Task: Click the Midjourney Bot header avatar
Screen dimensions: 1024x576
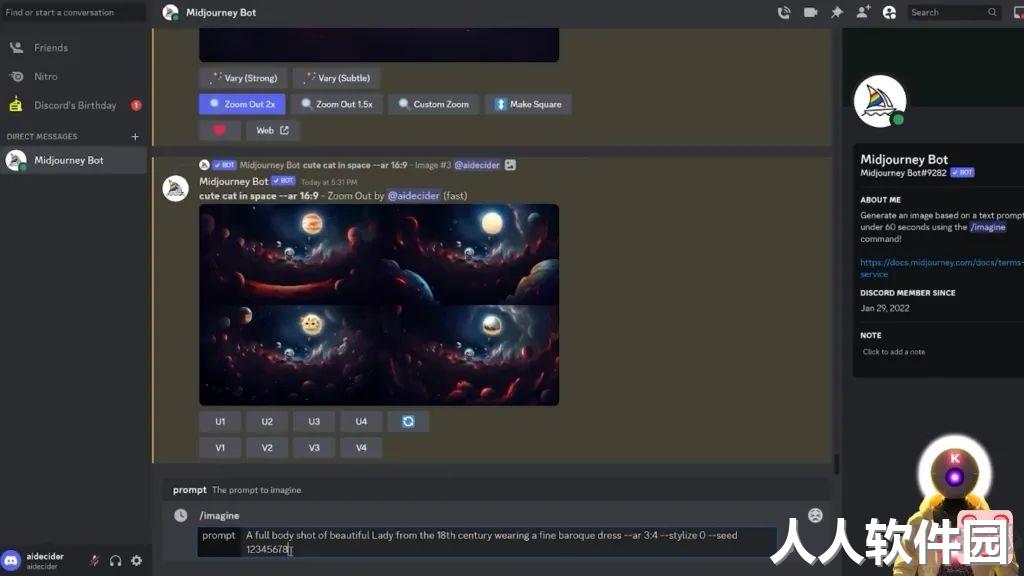Action: [170, 12]
